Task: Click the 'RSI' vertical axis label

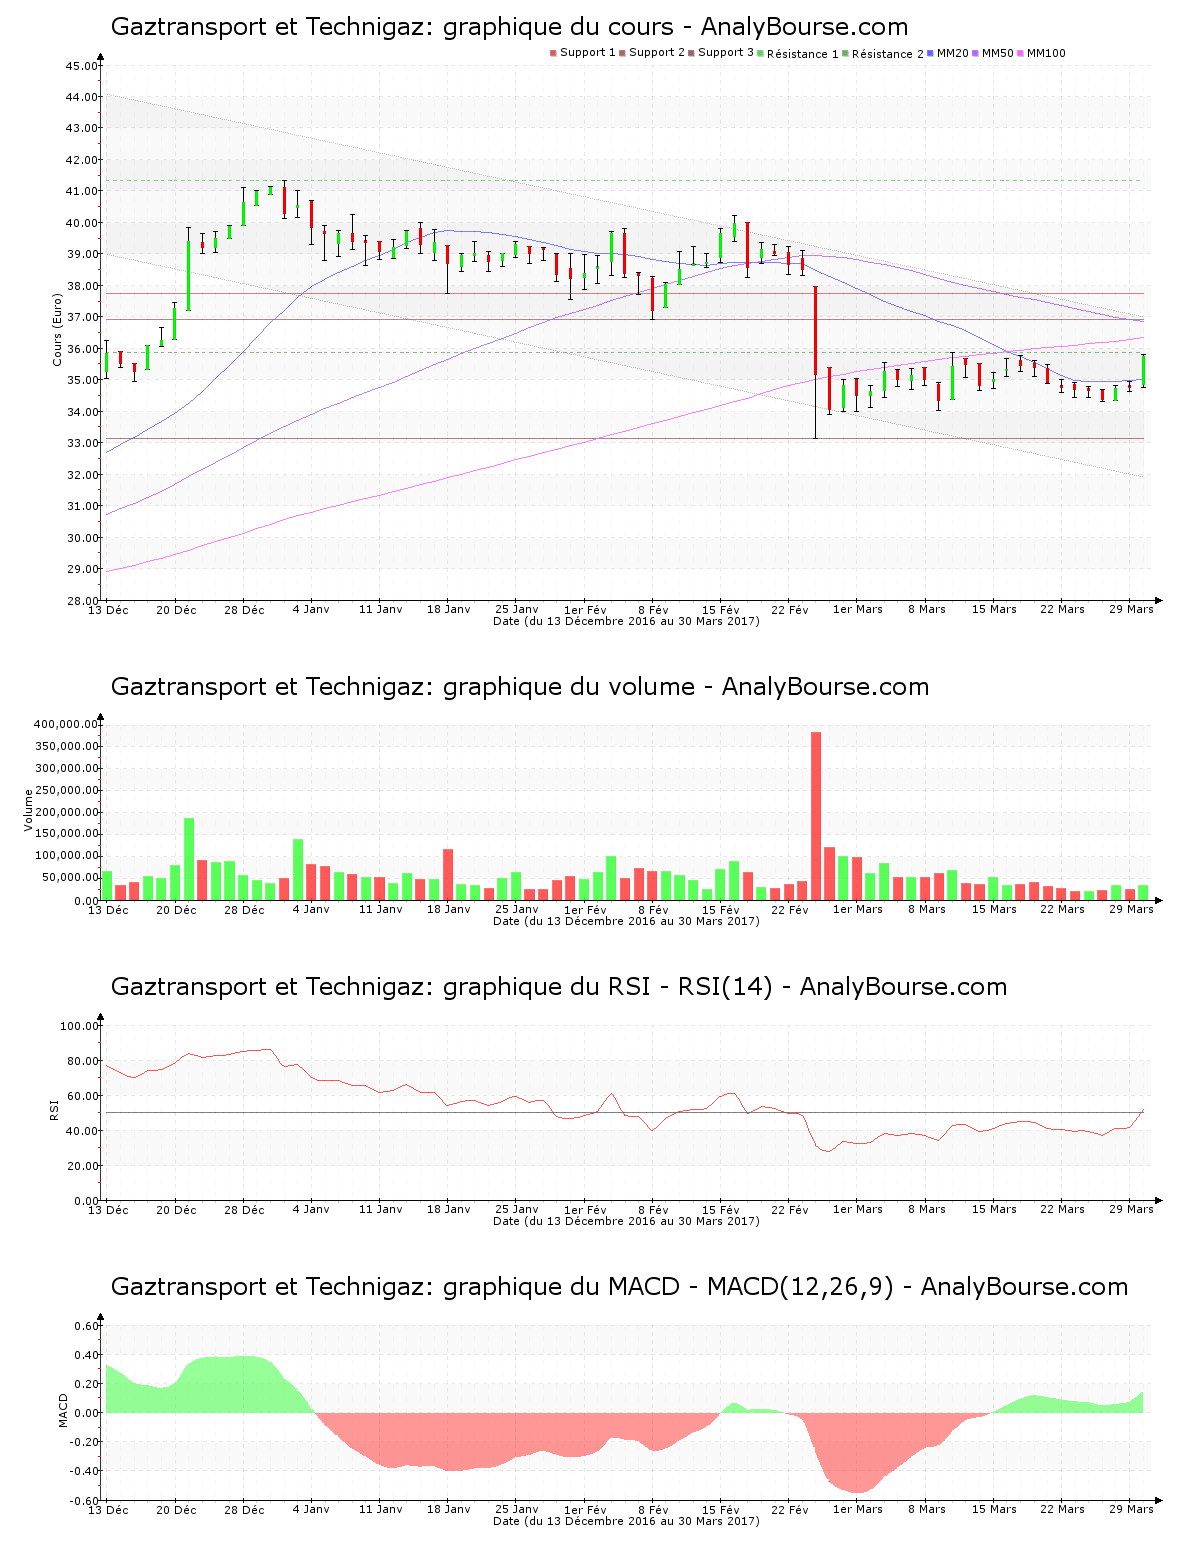Action: [55, 1110]
